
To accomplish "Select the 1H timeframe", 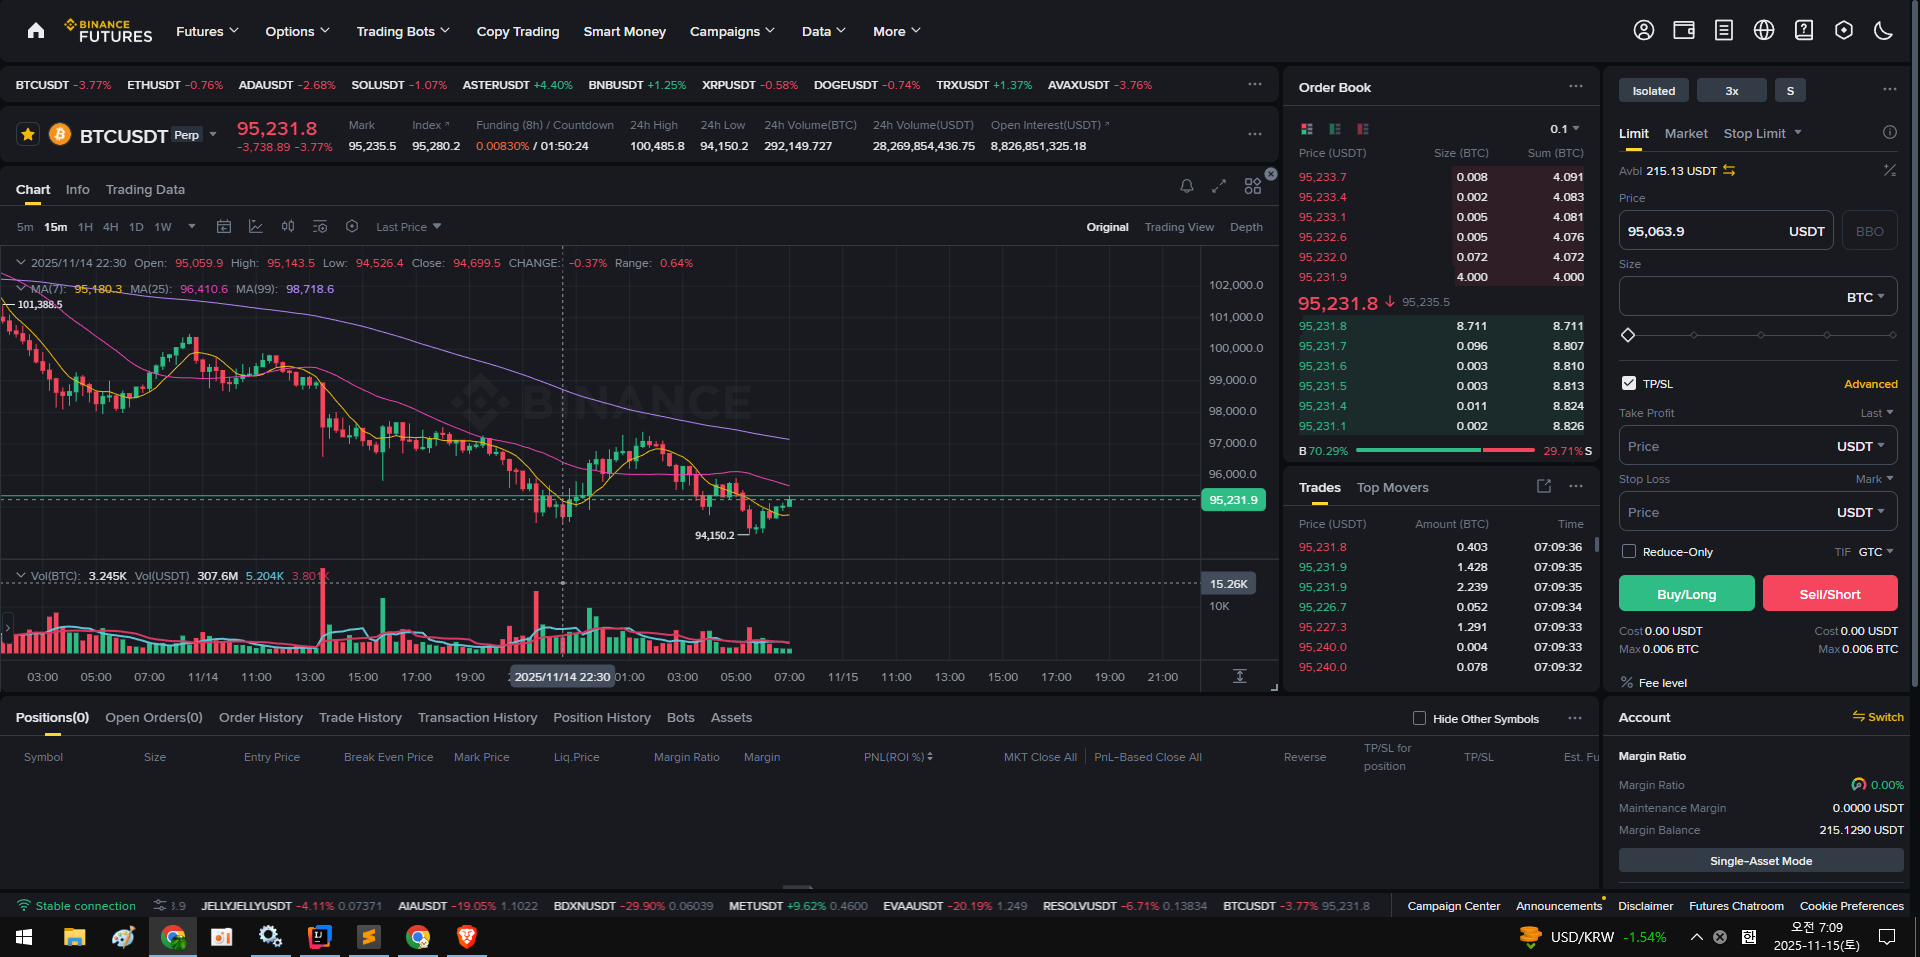I will [85, 227].
